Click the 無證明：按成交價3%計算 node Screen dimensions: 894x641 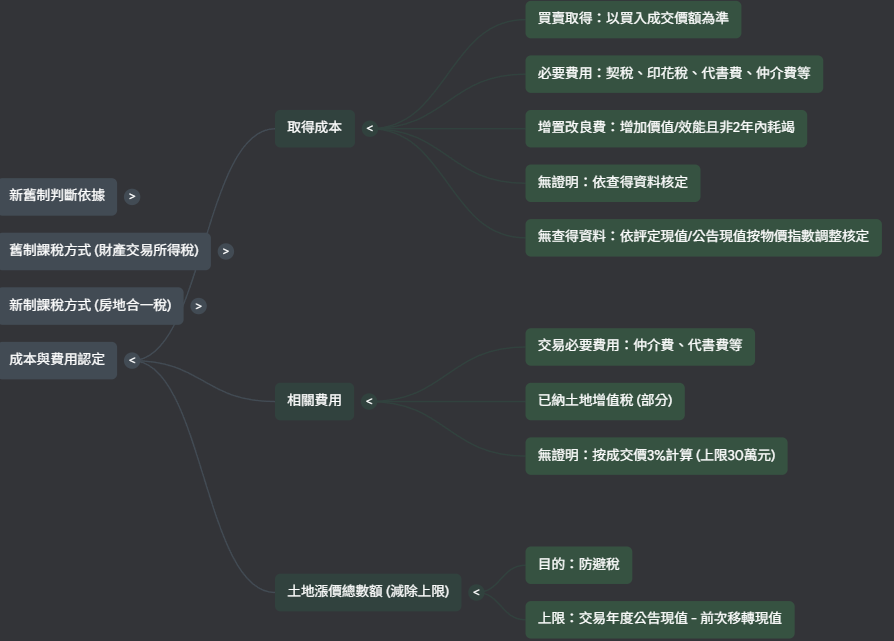655,455
